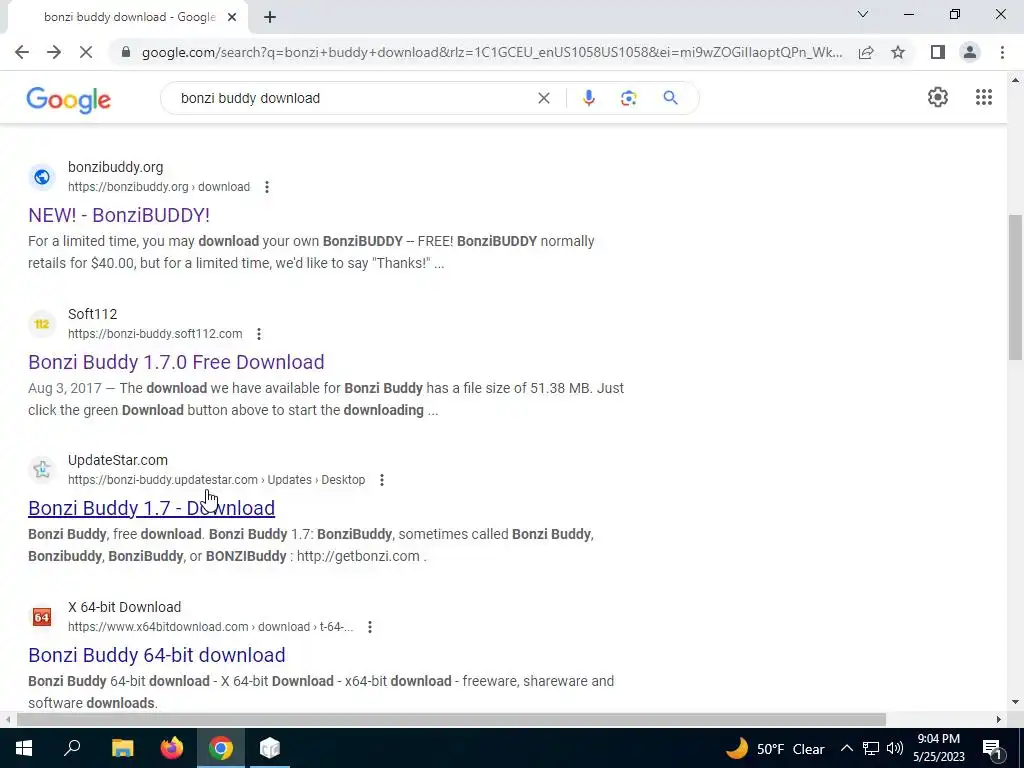Clear the Google search box
This screenshot has width=1024, height=768.
543,98
